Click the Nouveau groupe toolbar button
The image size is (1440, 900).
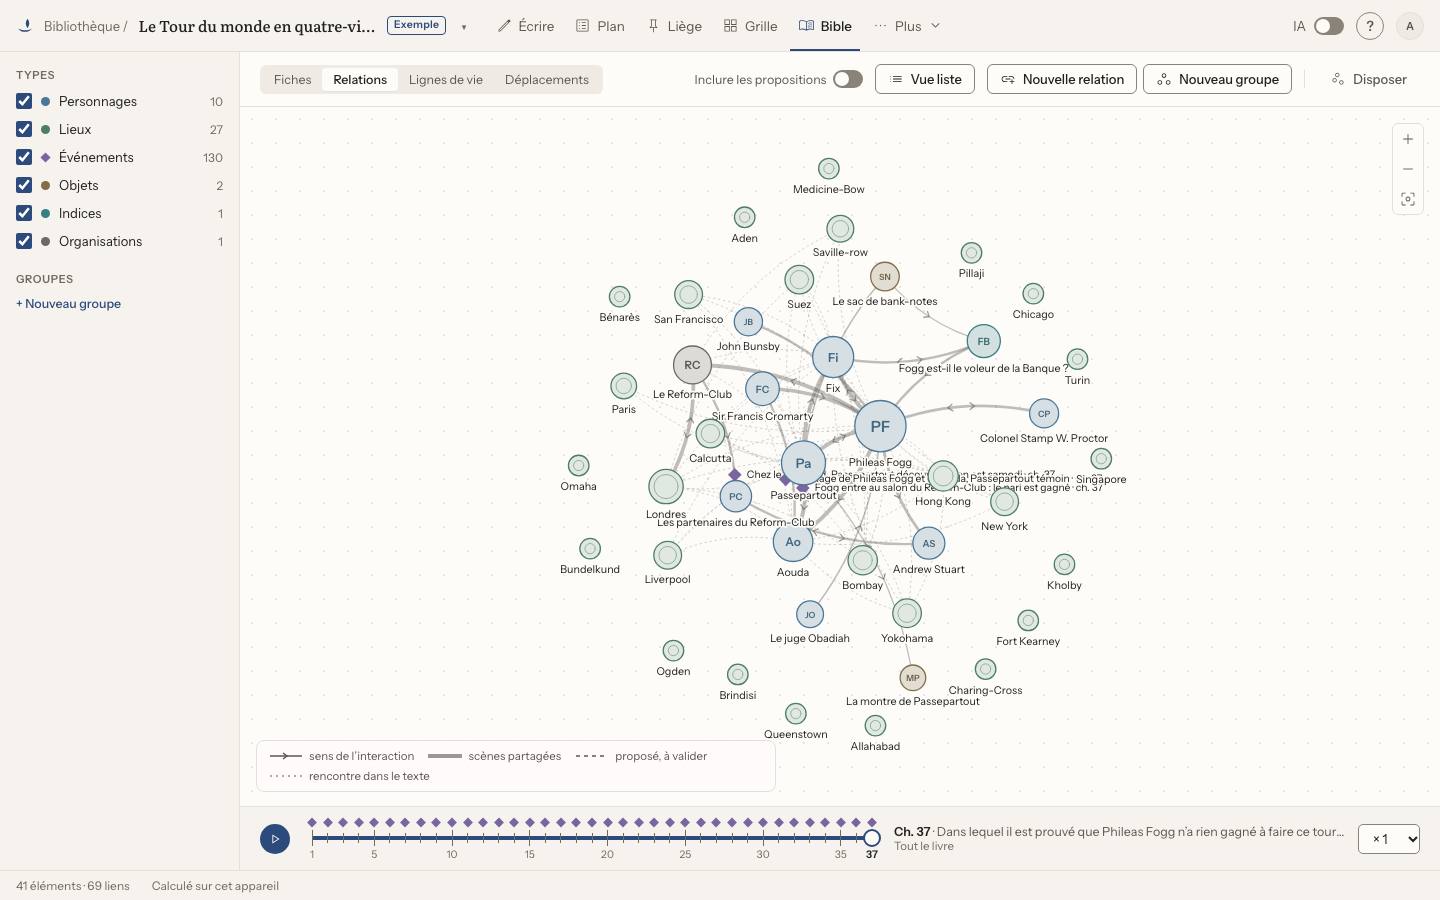tap(1217, 79)
